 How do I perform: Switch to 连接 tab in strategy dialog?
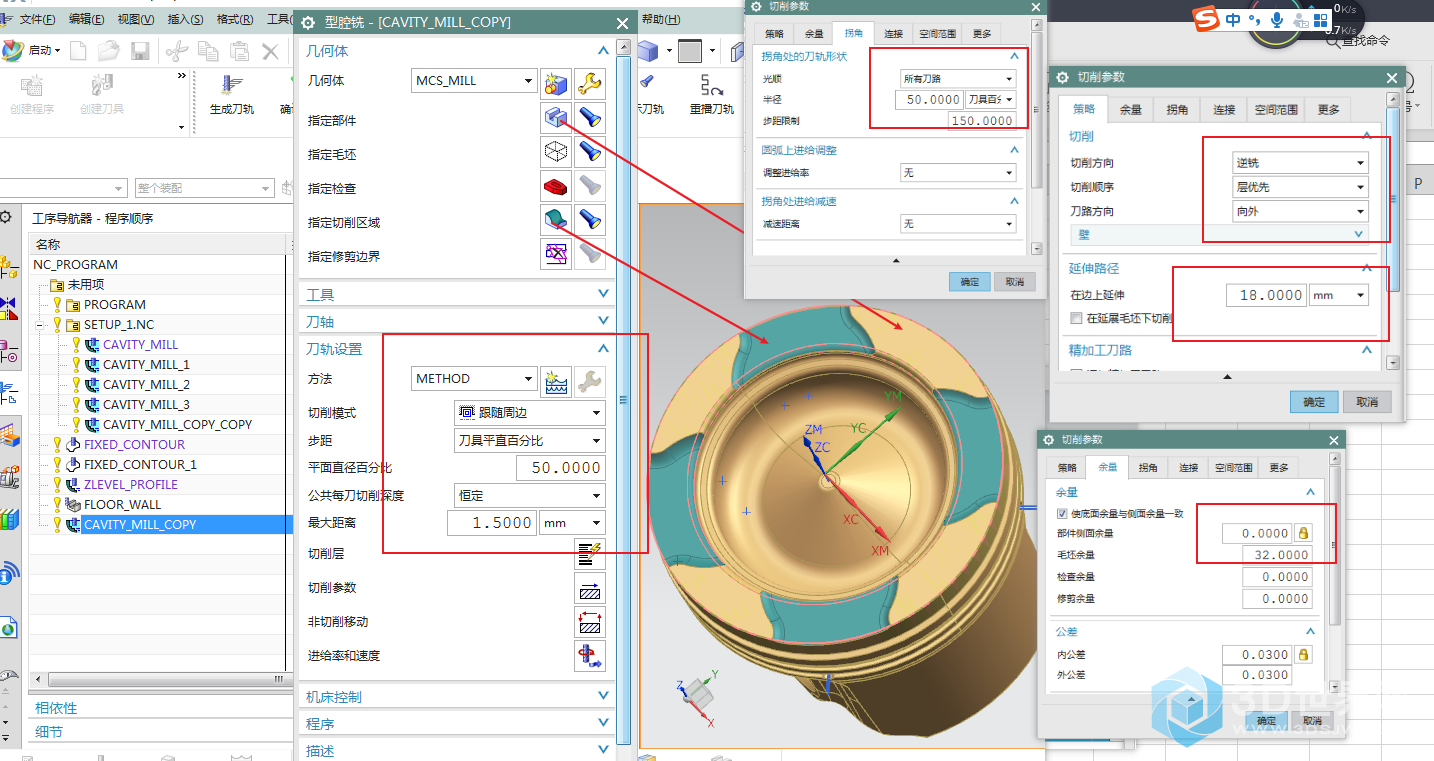pos(1224,110)
